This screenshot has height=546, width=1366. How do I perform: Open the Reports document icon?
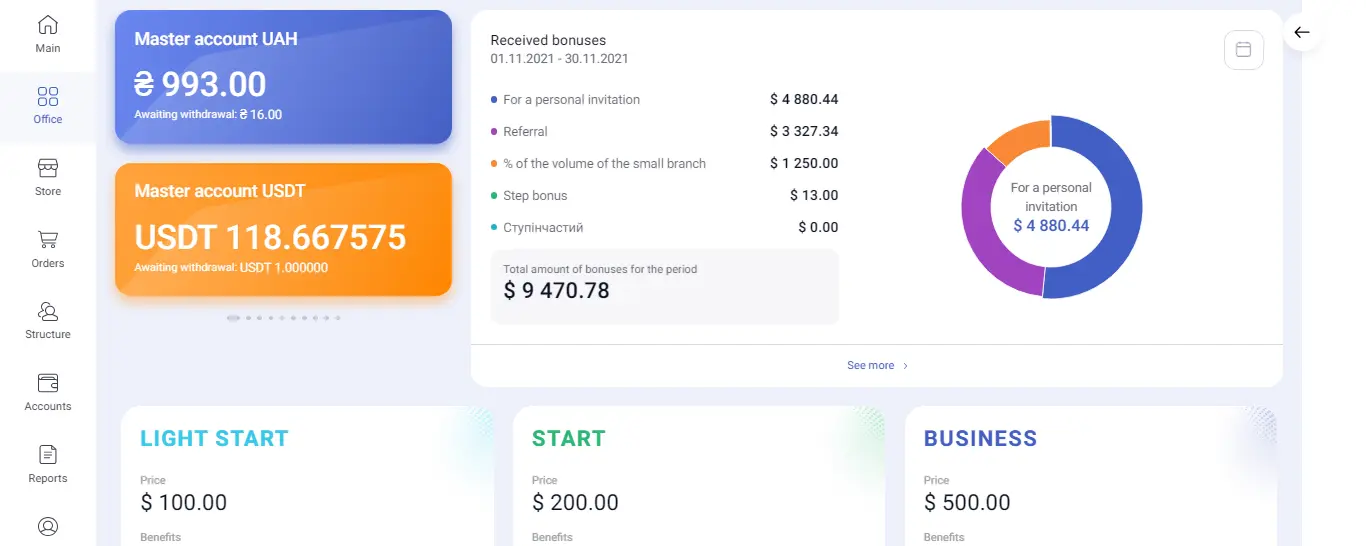point(48,455)
